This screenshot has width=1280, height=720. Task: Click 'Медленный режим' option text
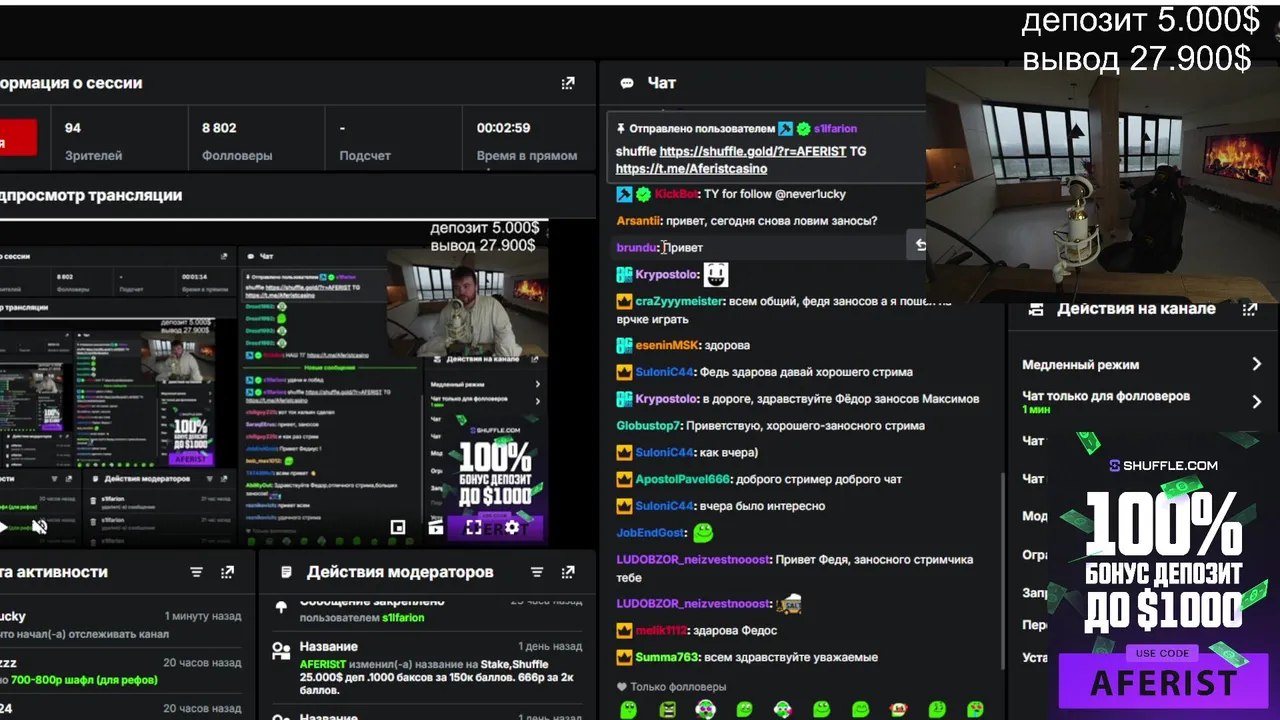pyautogui.click(x=1080, y=365)
